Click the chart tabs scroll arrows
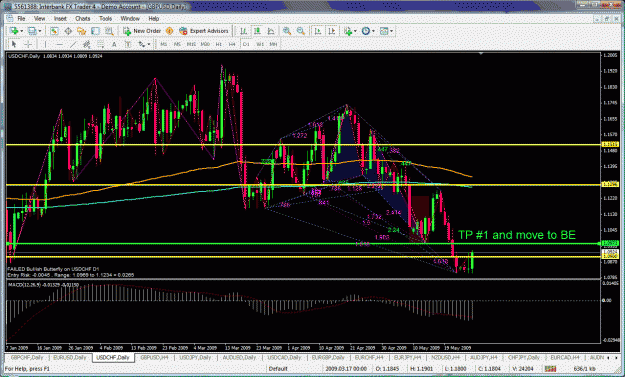 point(611,358)
